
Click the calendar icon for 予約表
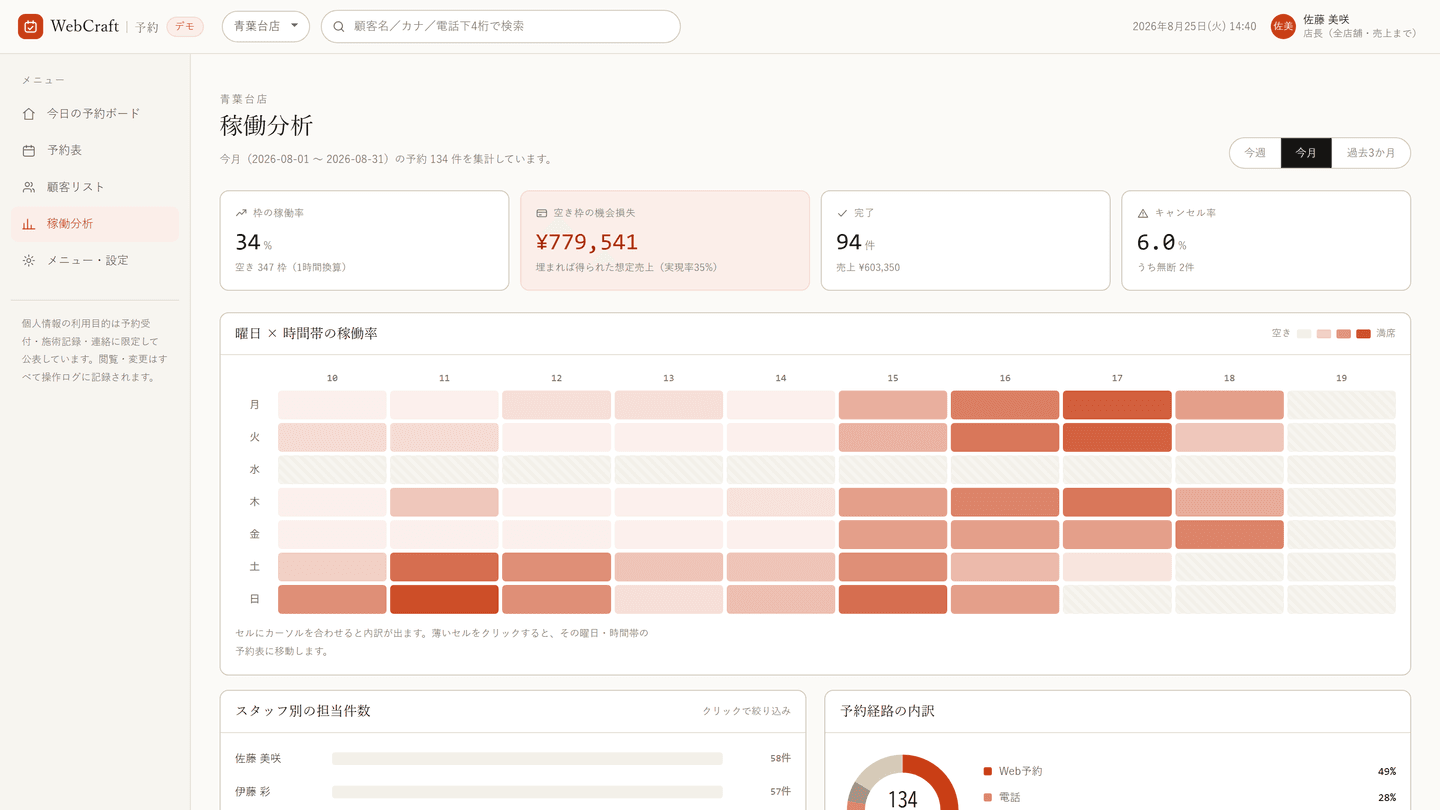pyautogui.click(x=29, y=151)
